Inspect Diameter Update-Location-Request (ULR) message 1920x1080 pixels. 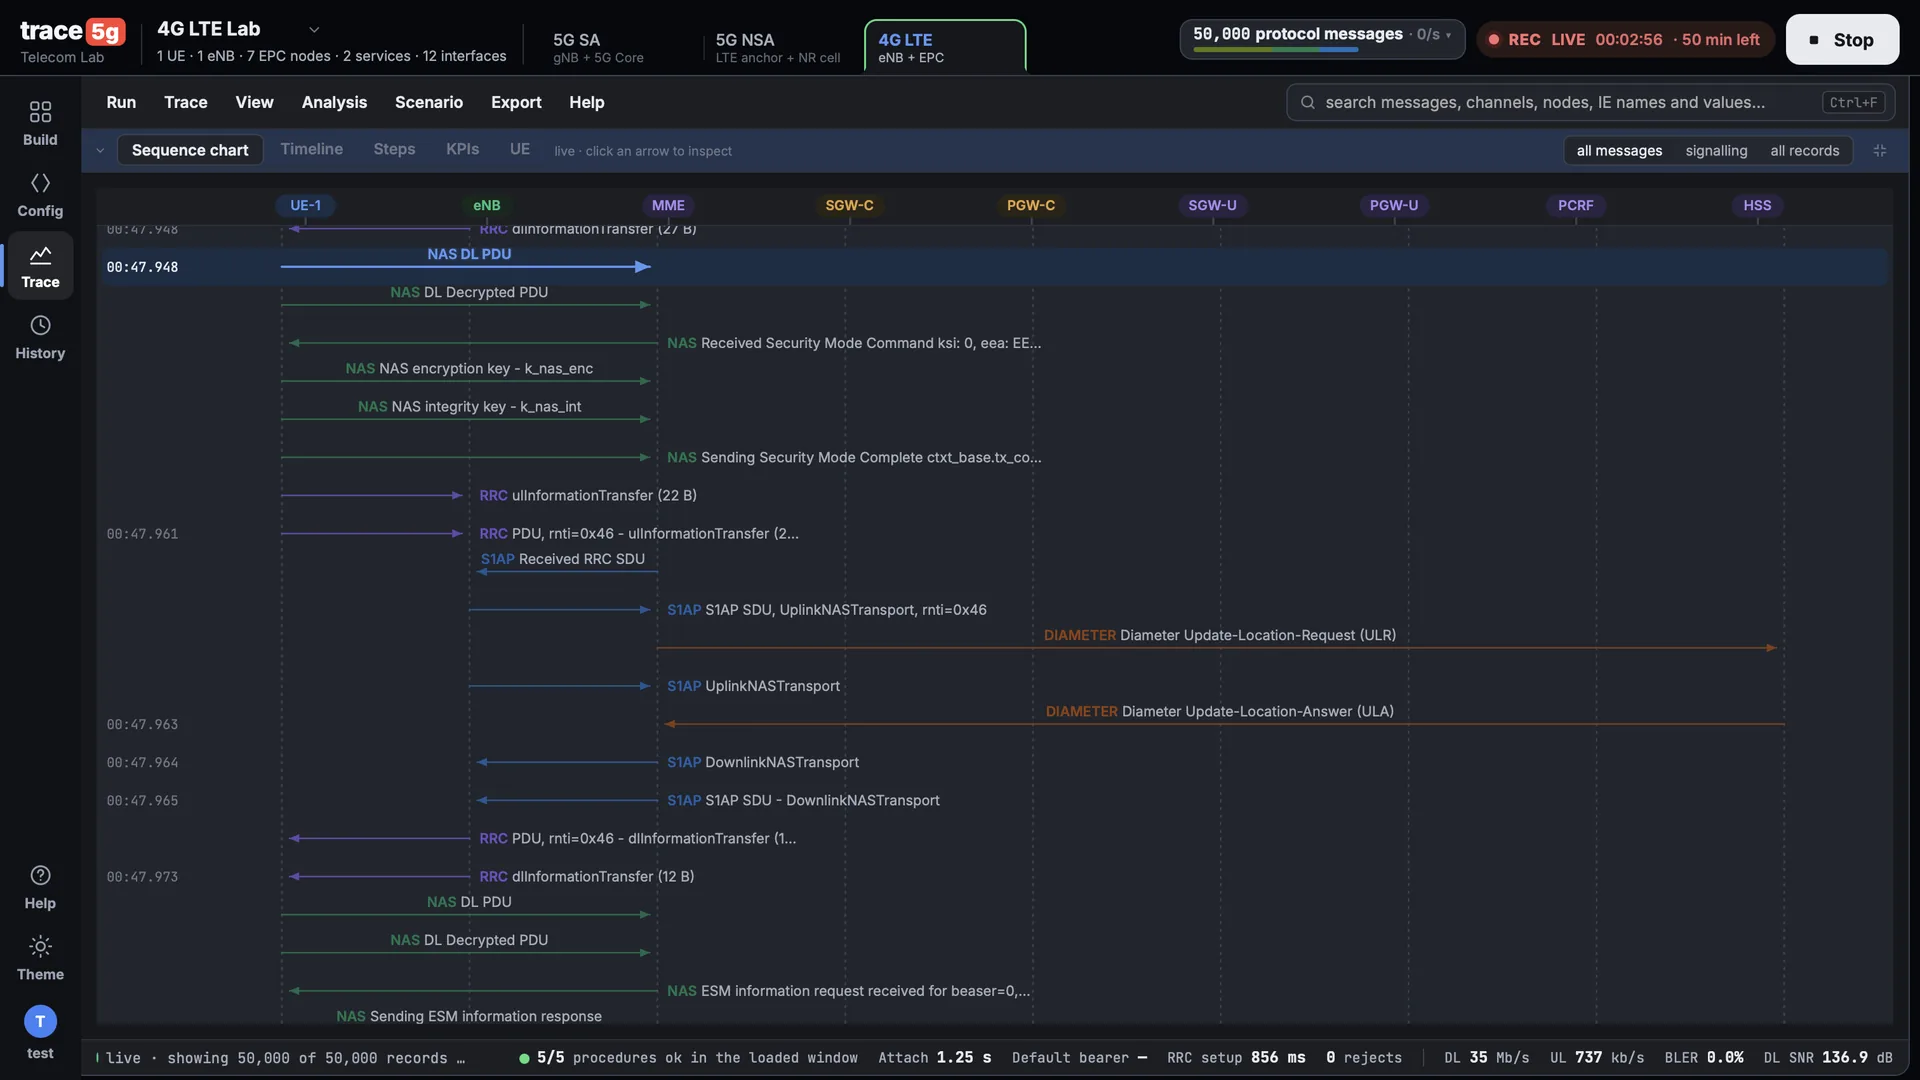click(x=1219, y=636)
